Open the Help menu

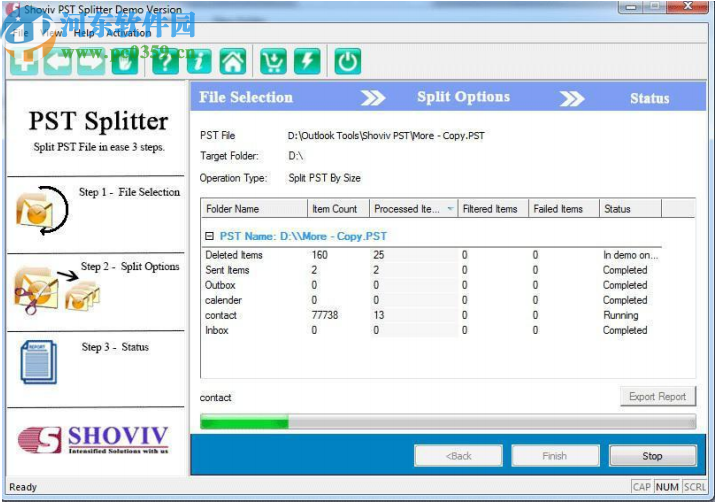84,33
